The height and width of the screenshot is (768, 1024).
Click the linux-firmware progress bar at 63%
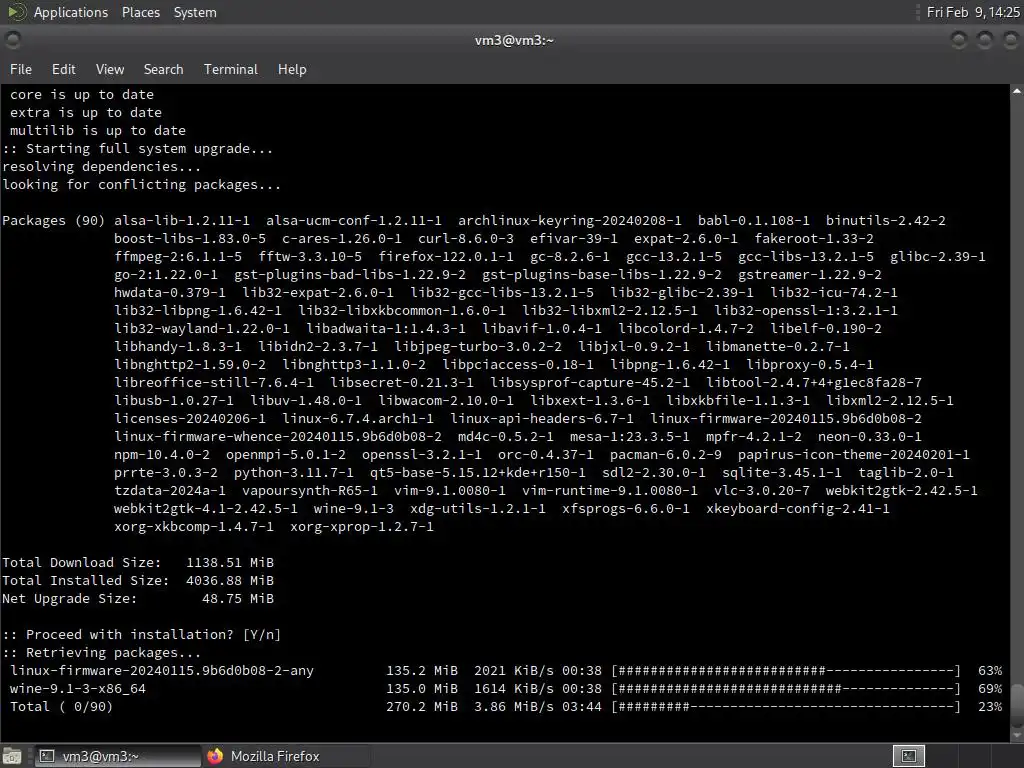coord(786,671)
